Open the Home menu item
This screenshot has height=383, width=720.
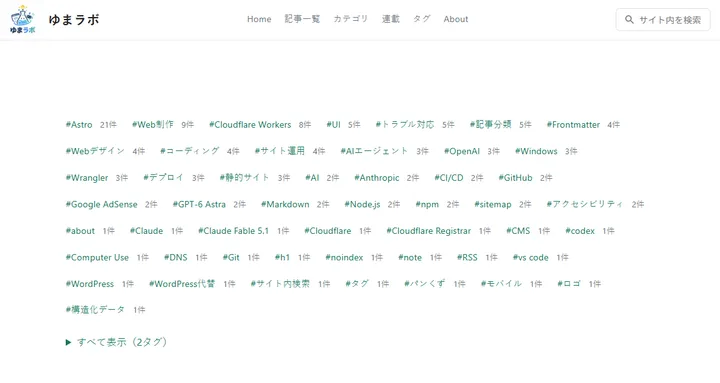point(259,19)
